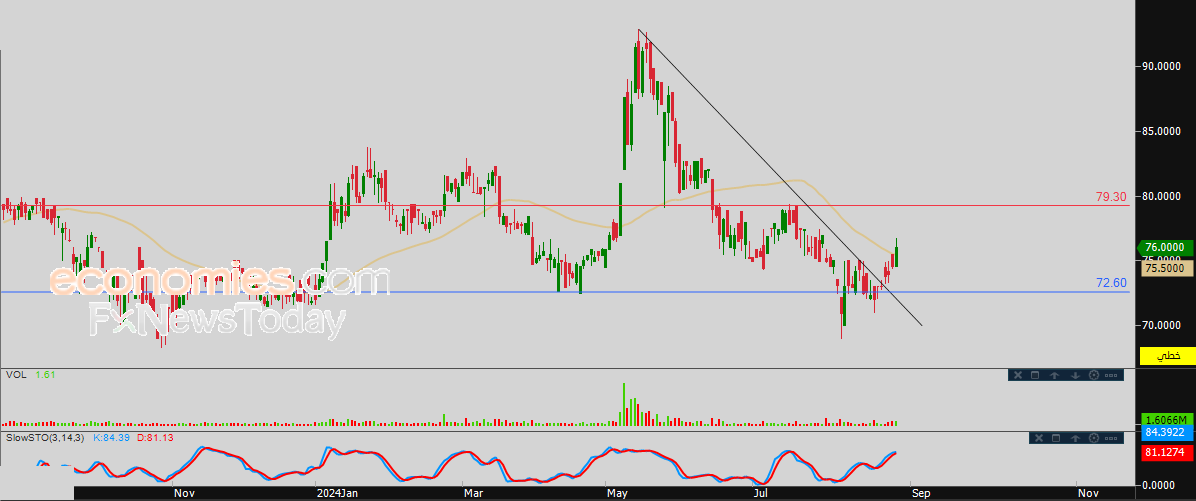This screenshot has width=1196, height=501.
Task: Click the 85.0000 price axis label
Action: [x=1162, y=131]
